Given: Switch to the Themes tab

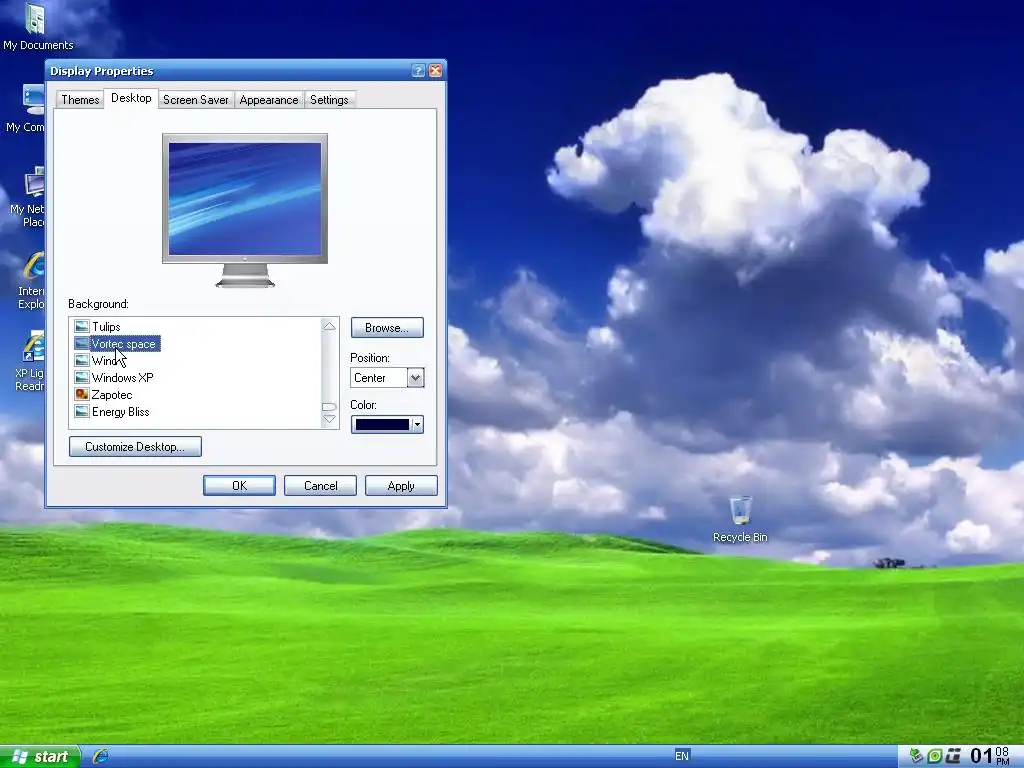Looking at the screenshot, I should 80,100.
